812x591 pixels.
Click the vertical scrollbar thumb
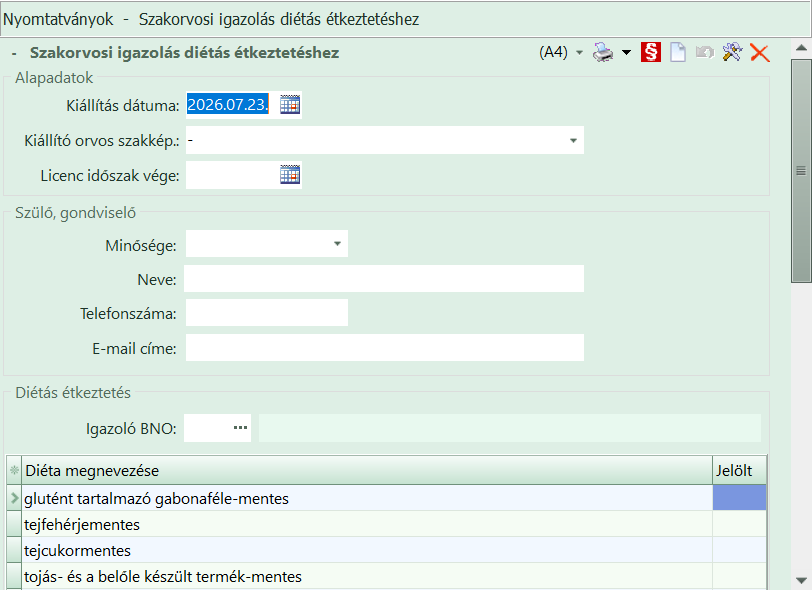pyautogui.click(x=801, y=171)
